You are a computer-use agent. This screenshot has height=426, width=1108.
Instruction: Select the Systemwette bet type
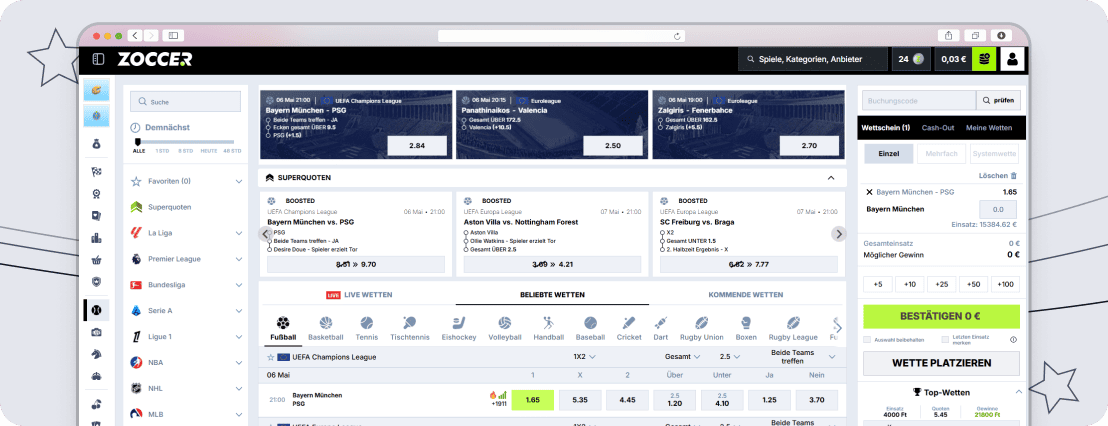point(994,153)
